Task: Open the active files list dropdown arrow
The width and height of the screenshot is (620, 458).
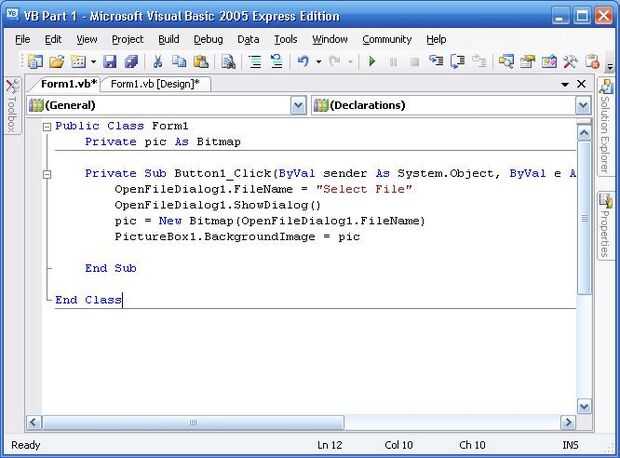Action: point(565,84)
